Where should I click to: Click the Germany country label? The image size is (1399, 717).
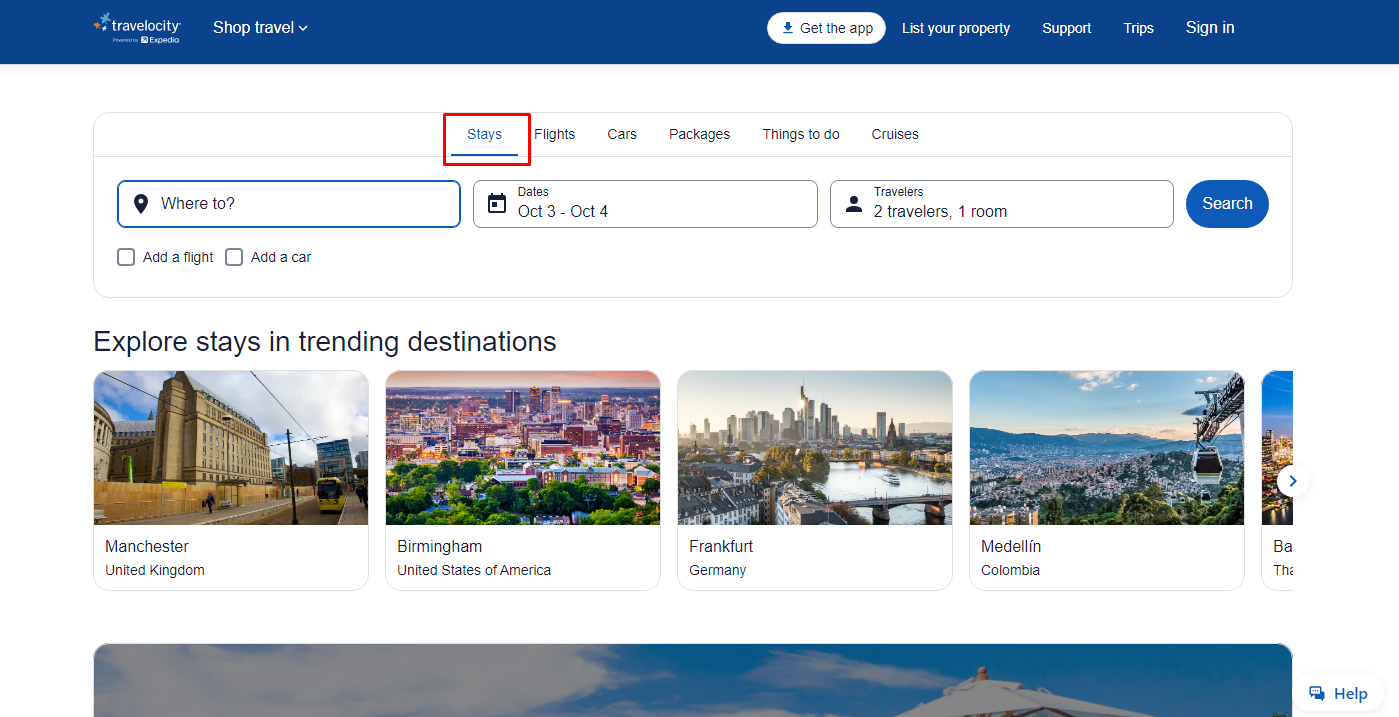[718, 570]
